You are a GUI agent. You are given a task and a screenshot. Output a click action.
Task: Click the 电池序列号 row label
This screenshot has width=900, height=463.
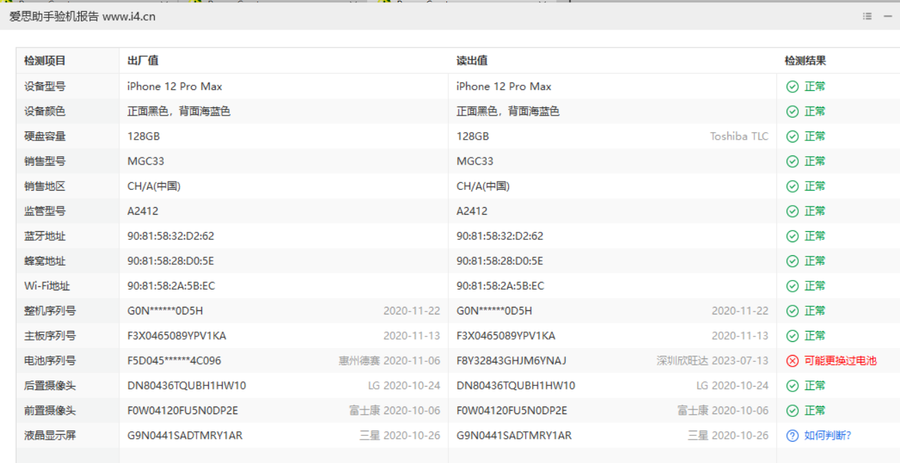tap(50, 361)
